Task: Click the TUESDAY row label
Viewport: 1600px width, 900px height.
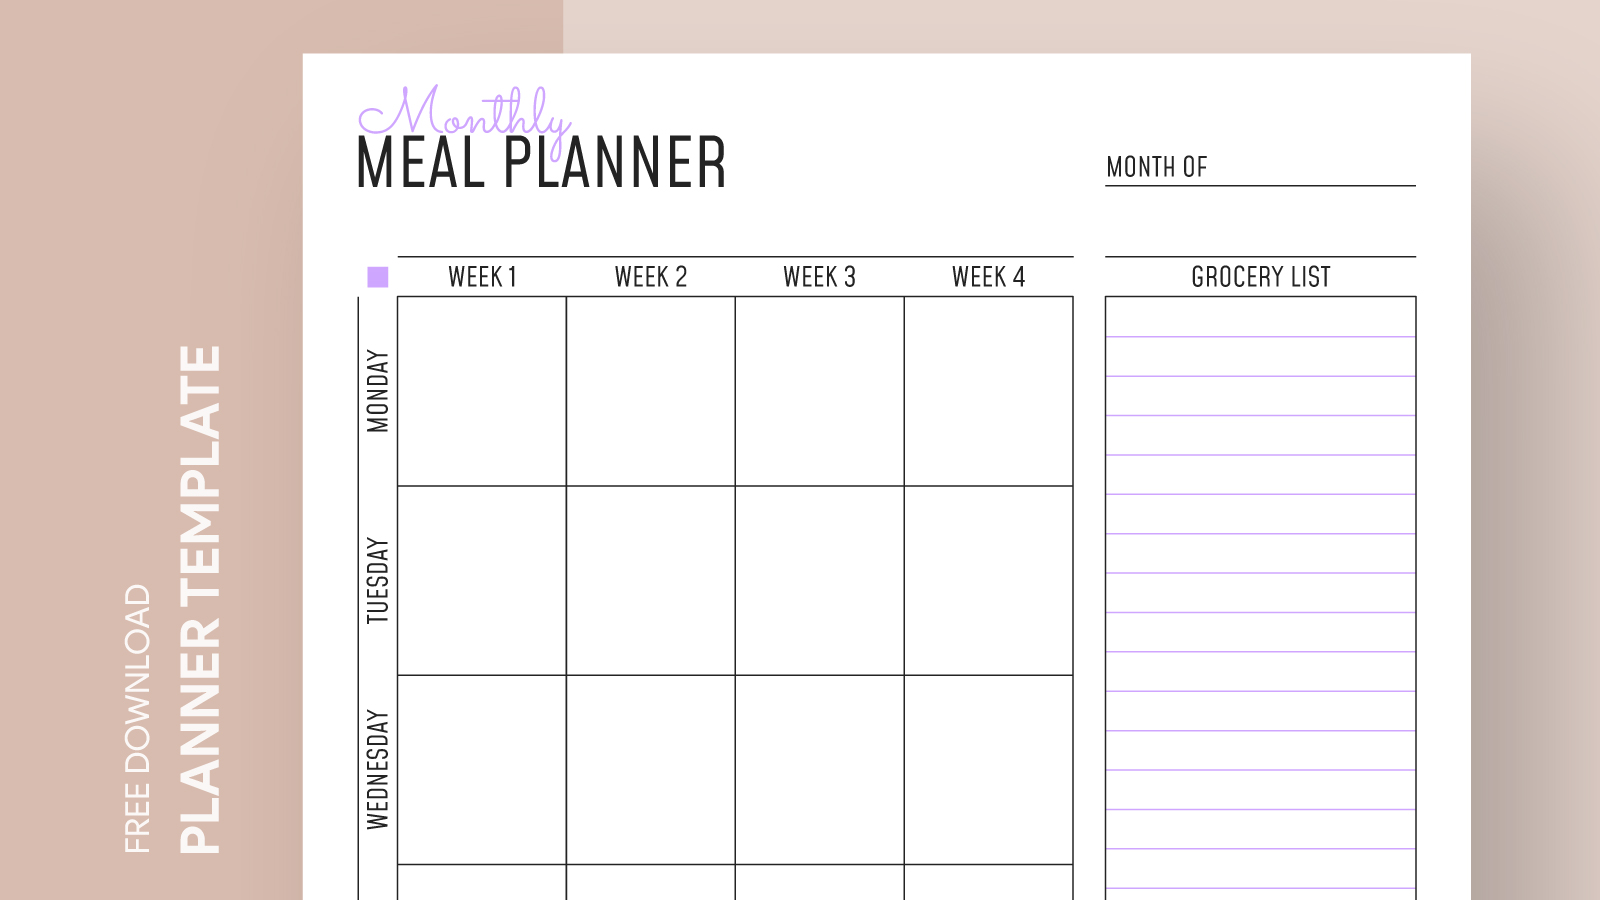Action: pos(377,581)
